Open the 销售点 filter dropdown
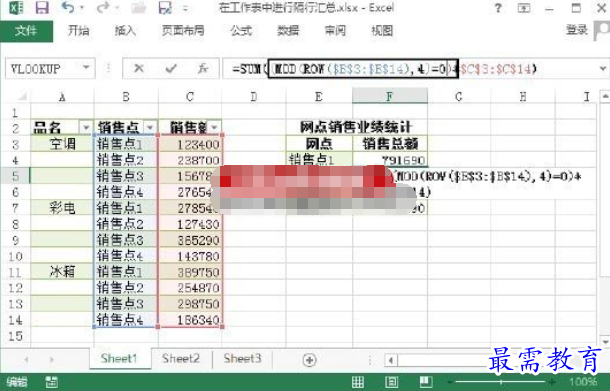This screenshot has height=391, width=610. [x=150, y=127]
